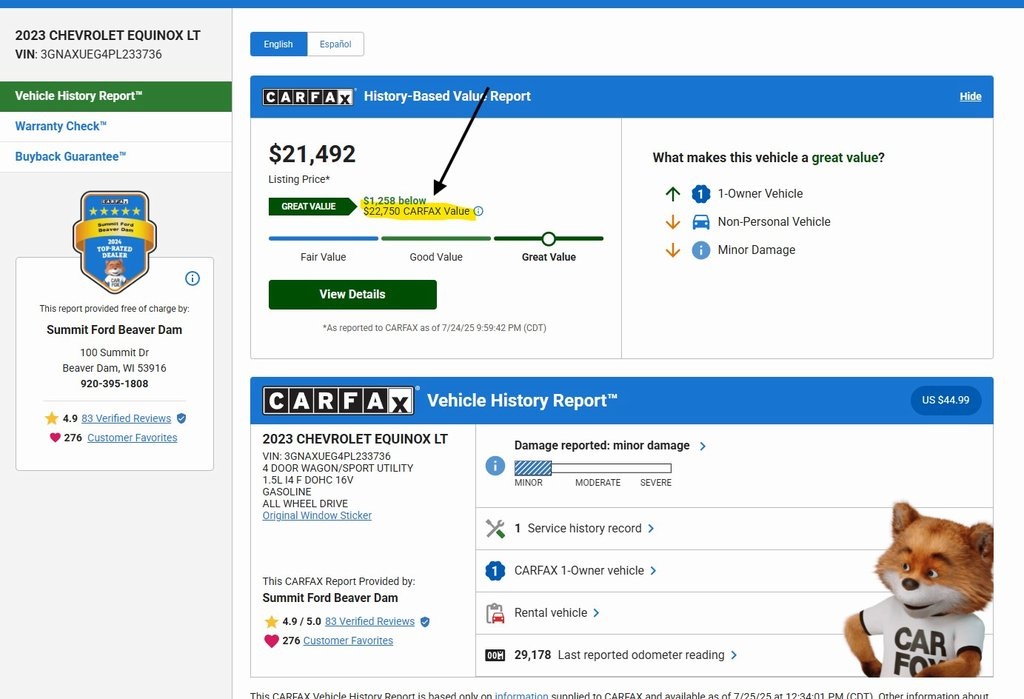Click the verified shield icon in report section
Viewport: 1024px width, 699px height.
tap(425, 622)
